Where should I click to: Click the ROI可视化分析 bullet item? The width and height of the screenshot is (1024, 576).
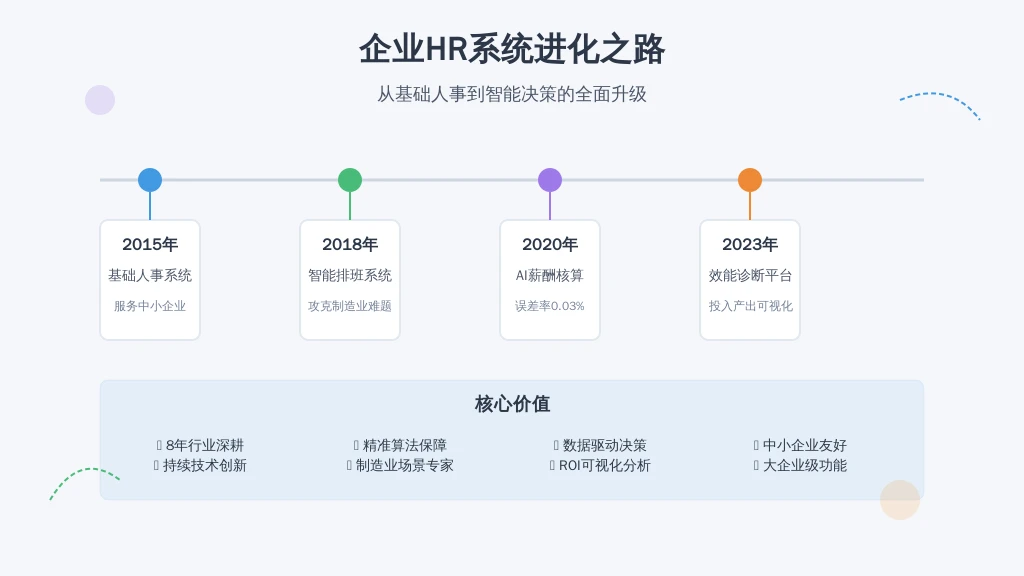604,465
